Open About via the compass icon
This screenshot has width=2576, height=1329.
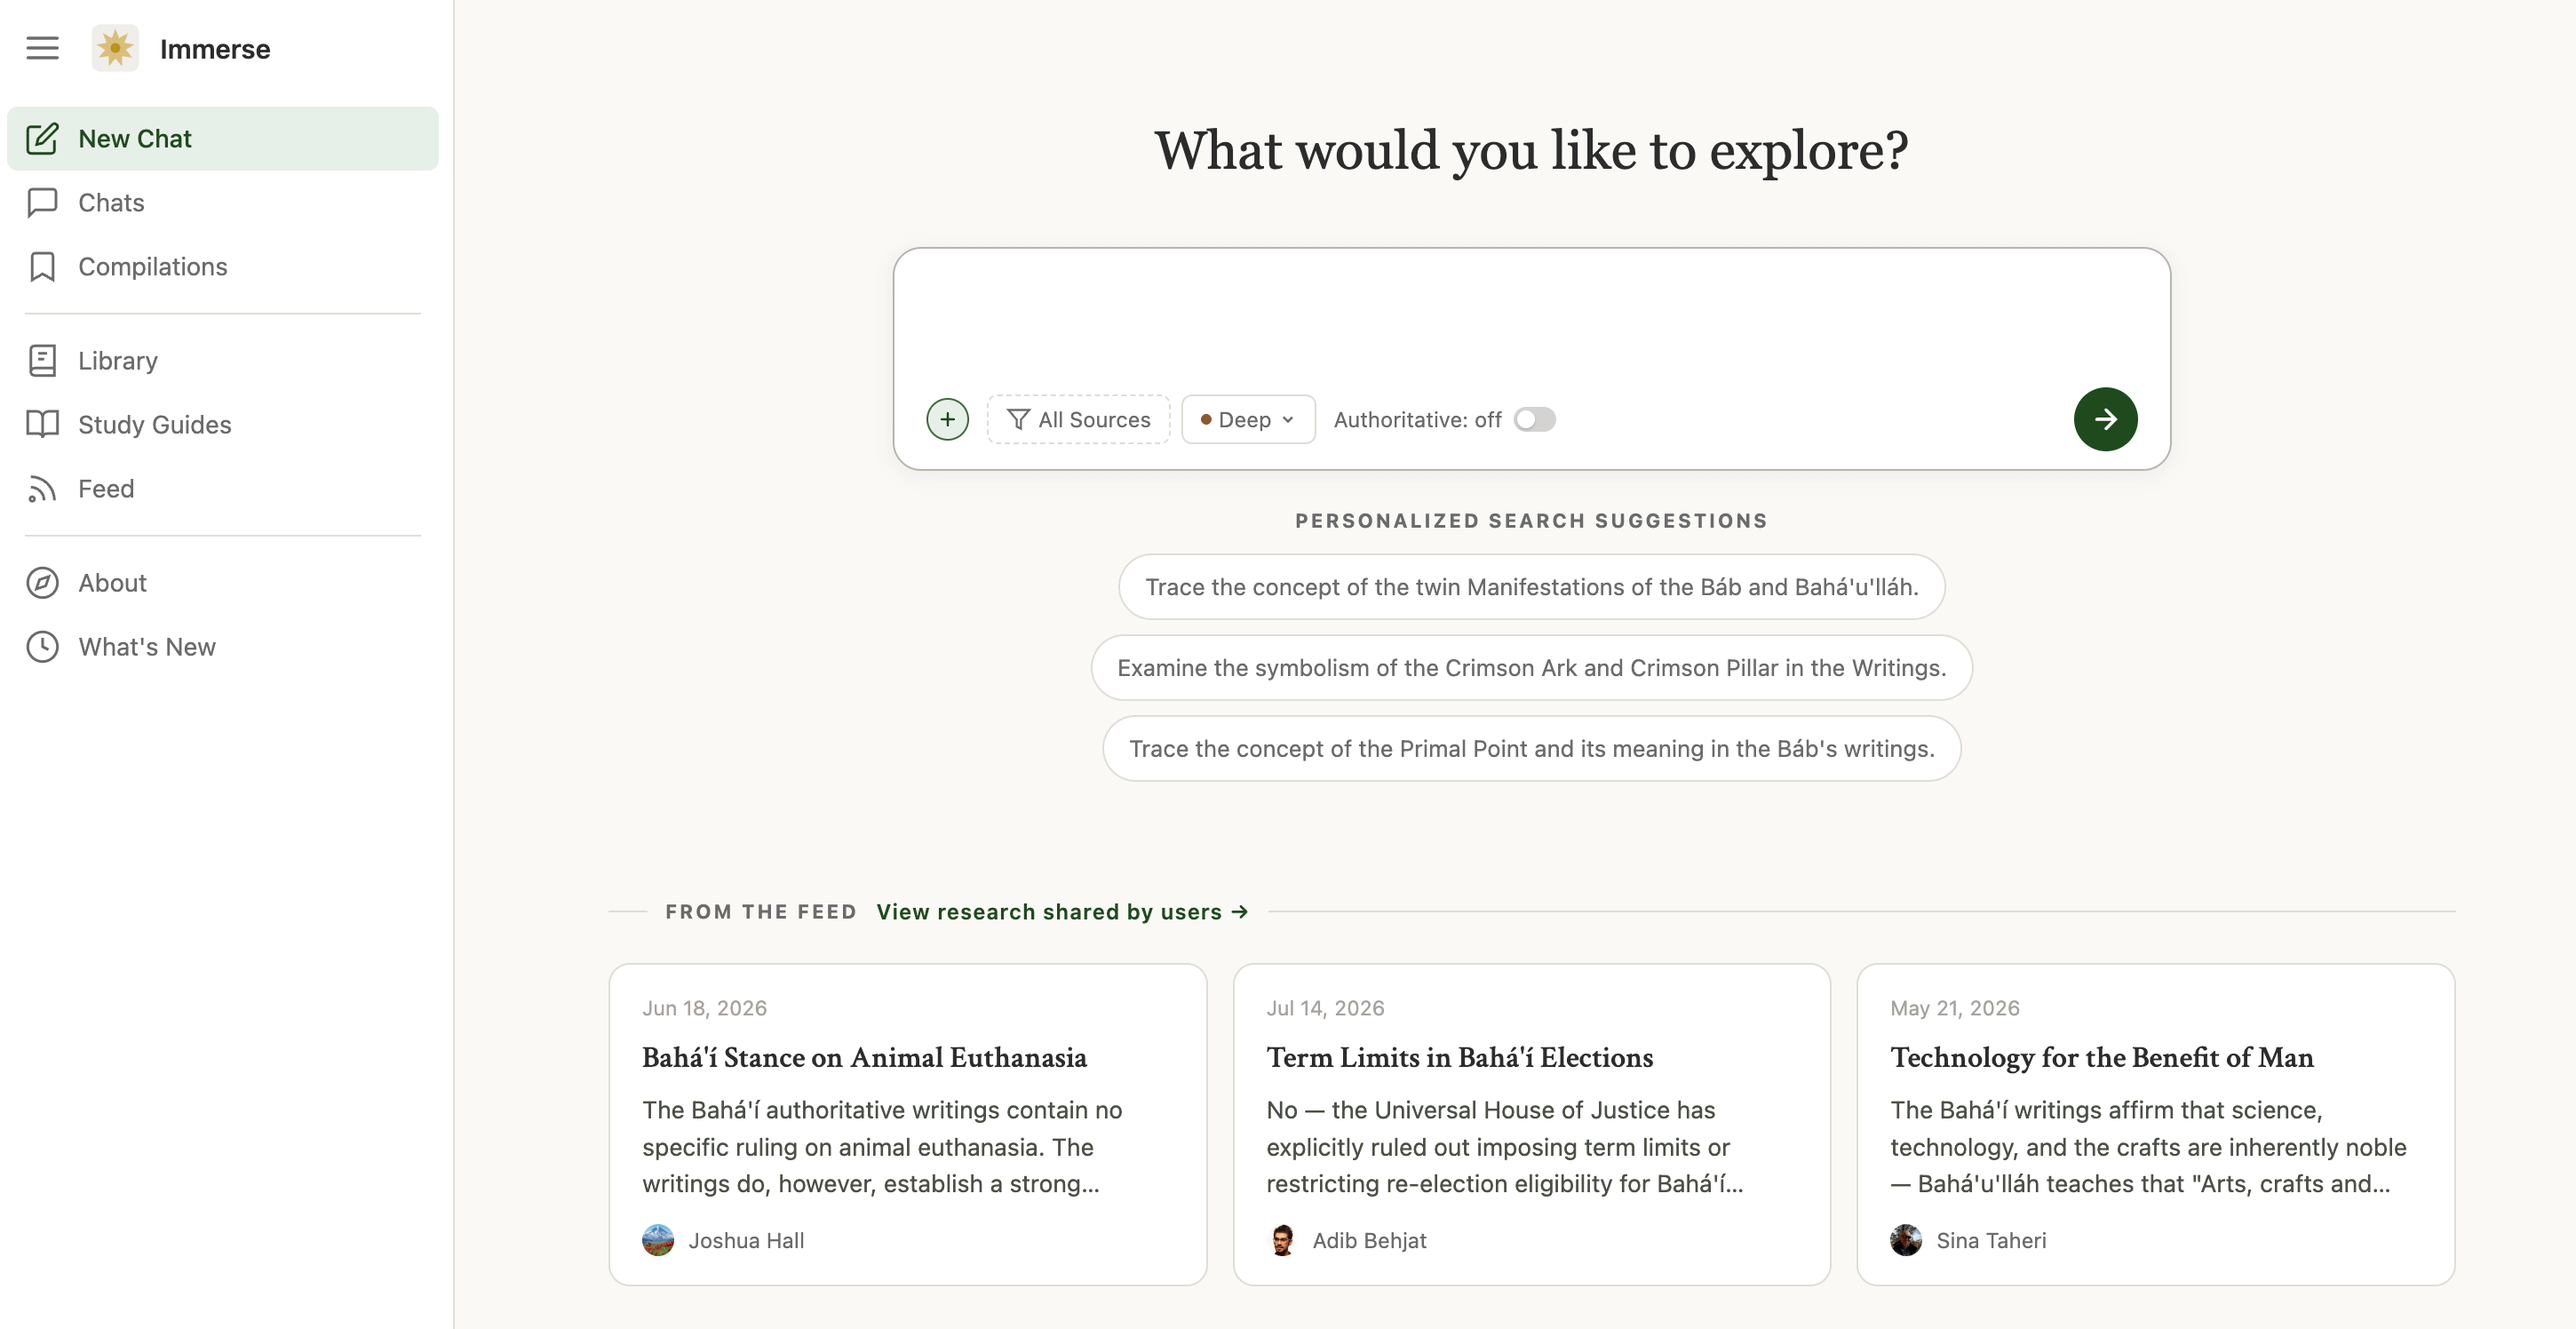coord(42,583)
